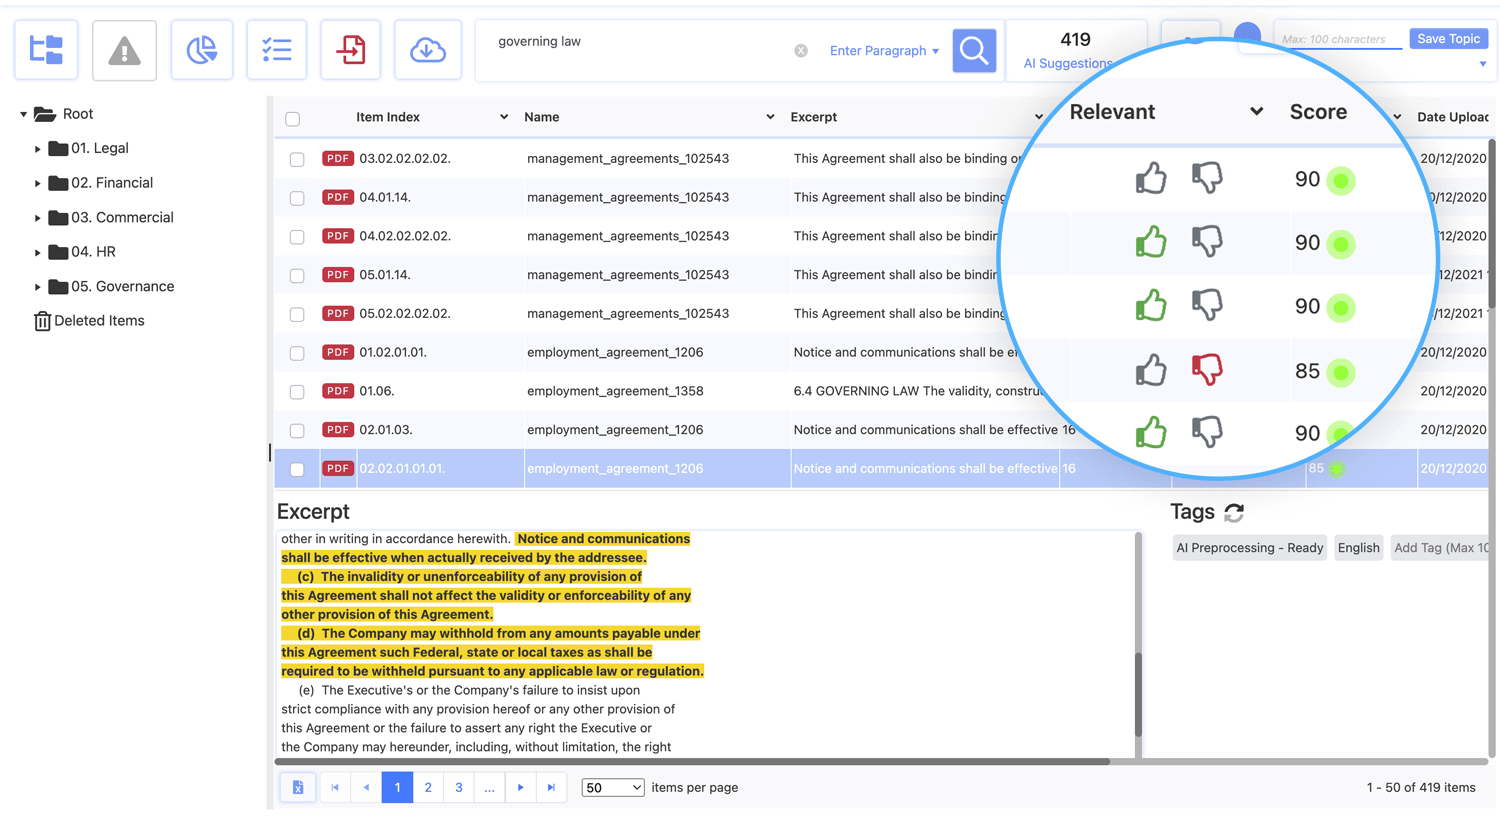Image resolution: width=1500 pixels, height=820 pixels.
Task: Open the items per page dropdown
Action: 612,788
